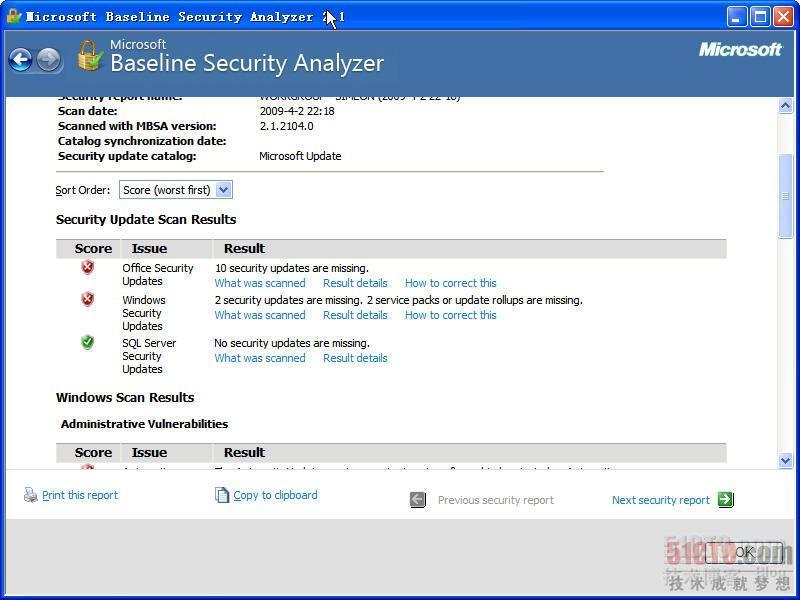Click the red shield for Office Security Updates

88,267
